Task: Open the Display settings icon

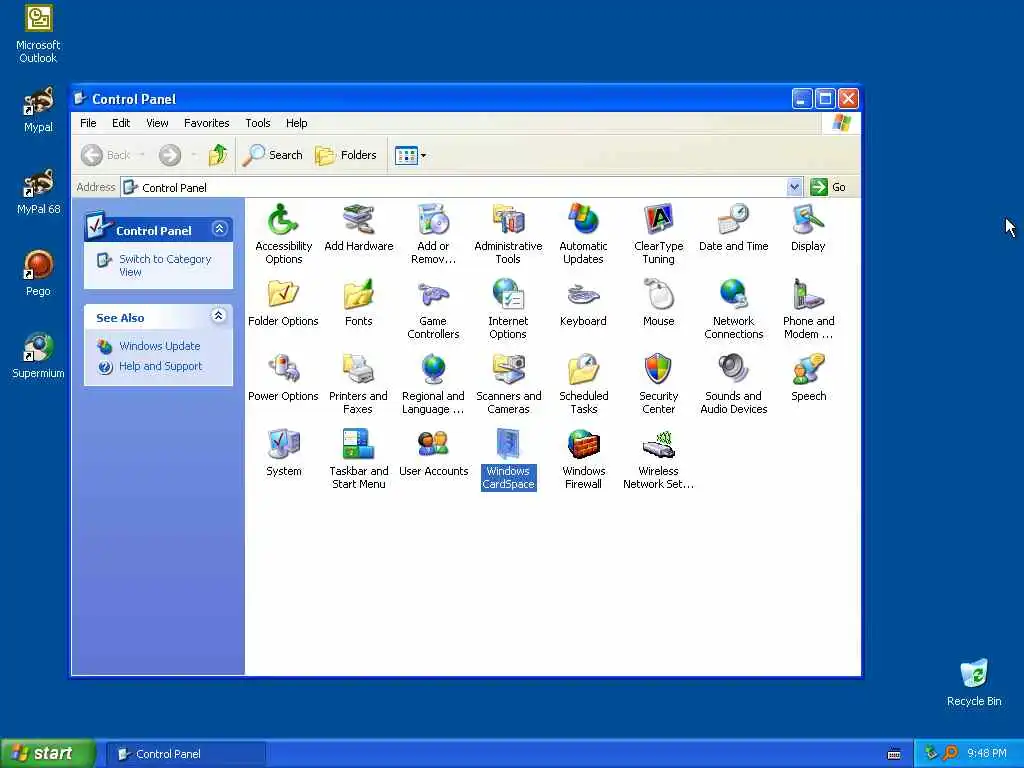Action: click(808, 227)
